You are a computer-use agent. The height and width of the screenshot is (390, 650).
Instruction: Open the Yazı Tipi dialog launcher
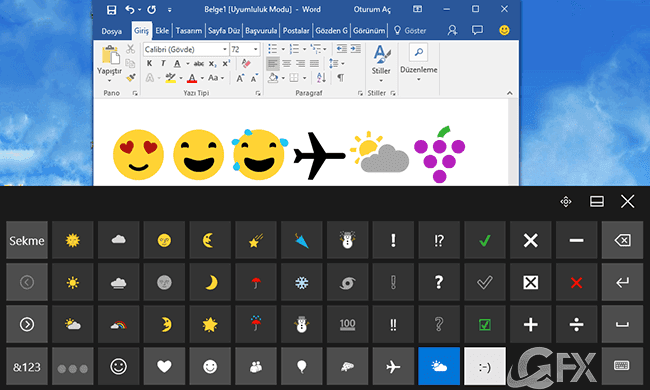258,93
